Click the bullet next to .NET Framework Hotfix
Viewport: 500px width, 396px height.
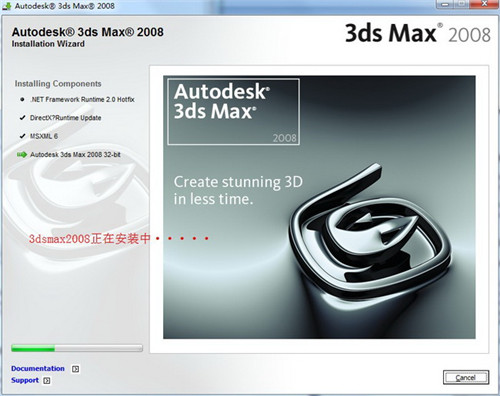coord(22,99)
